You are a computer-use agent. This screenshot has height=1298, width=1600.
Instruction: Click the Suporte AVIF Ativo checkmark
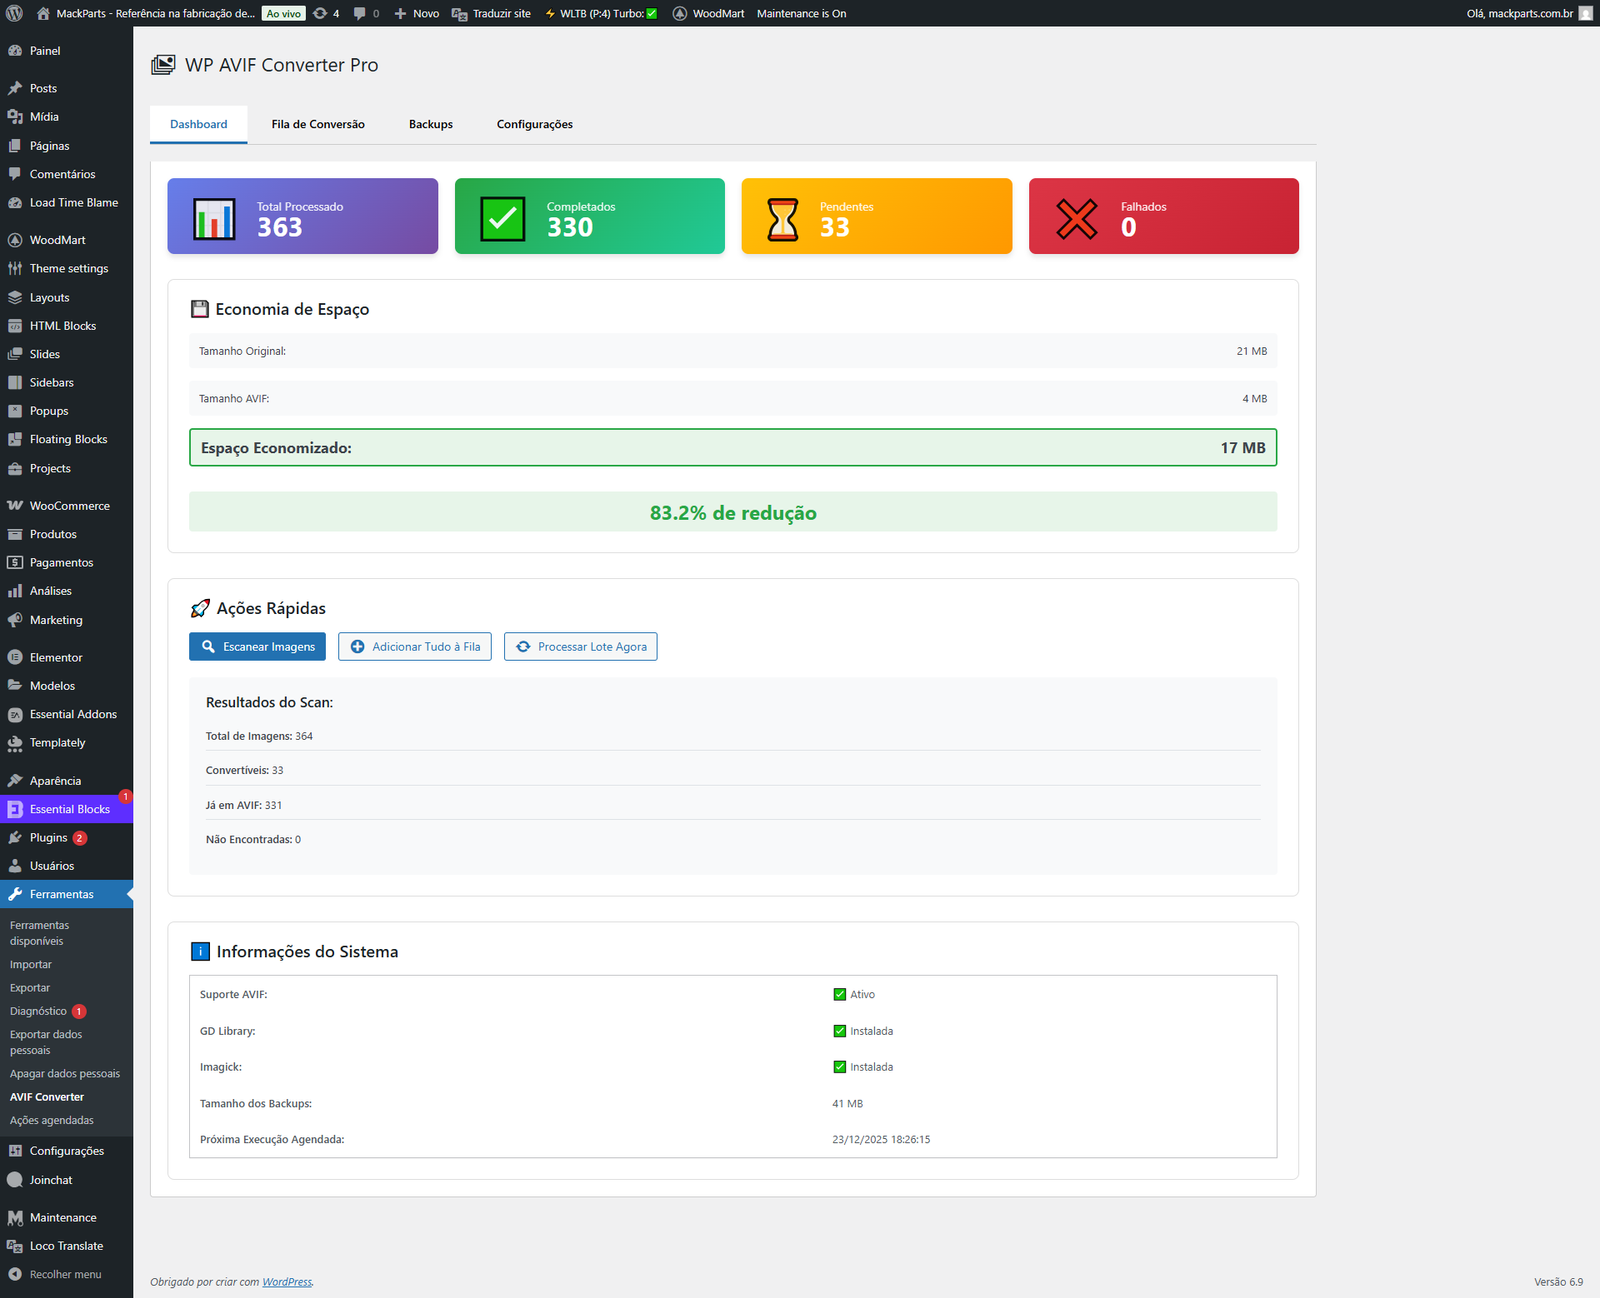(x=840, y=994)
